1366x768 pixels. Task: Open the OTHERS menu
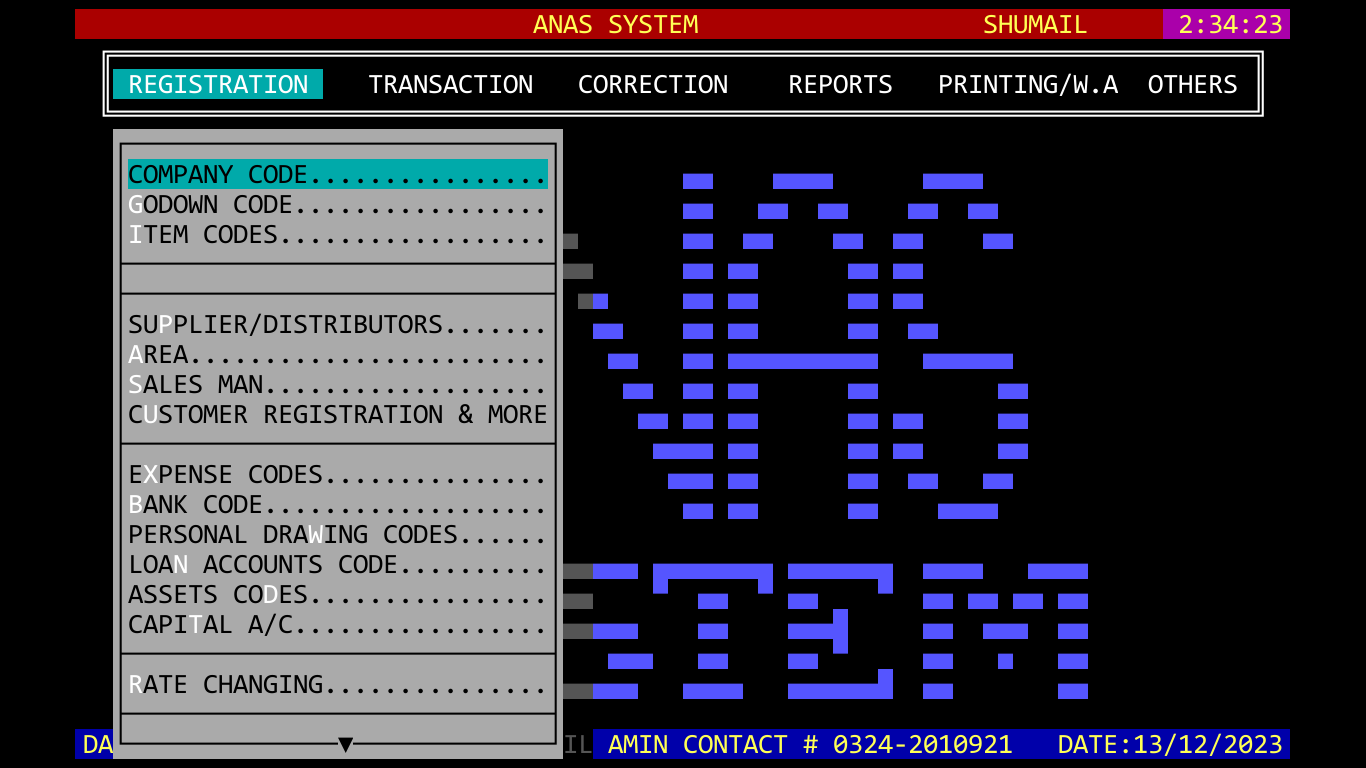point(1192,85)
